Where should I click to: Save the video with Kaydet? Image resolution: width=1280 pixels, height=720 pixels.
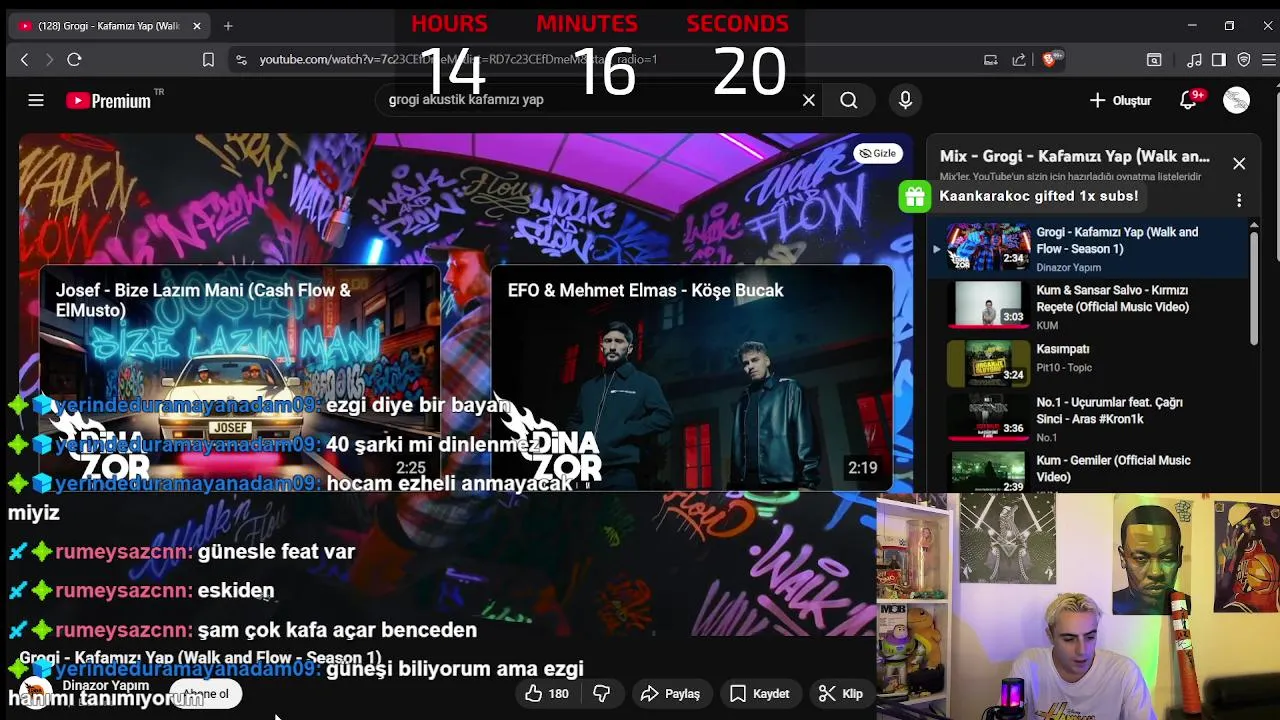coord(759,693)
